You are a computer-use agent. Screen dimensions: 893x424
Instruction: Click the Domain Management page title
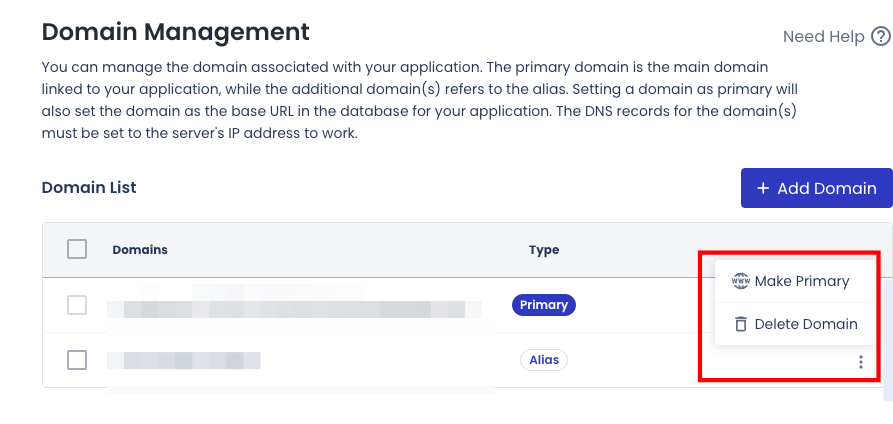click(x=175, y=32)
